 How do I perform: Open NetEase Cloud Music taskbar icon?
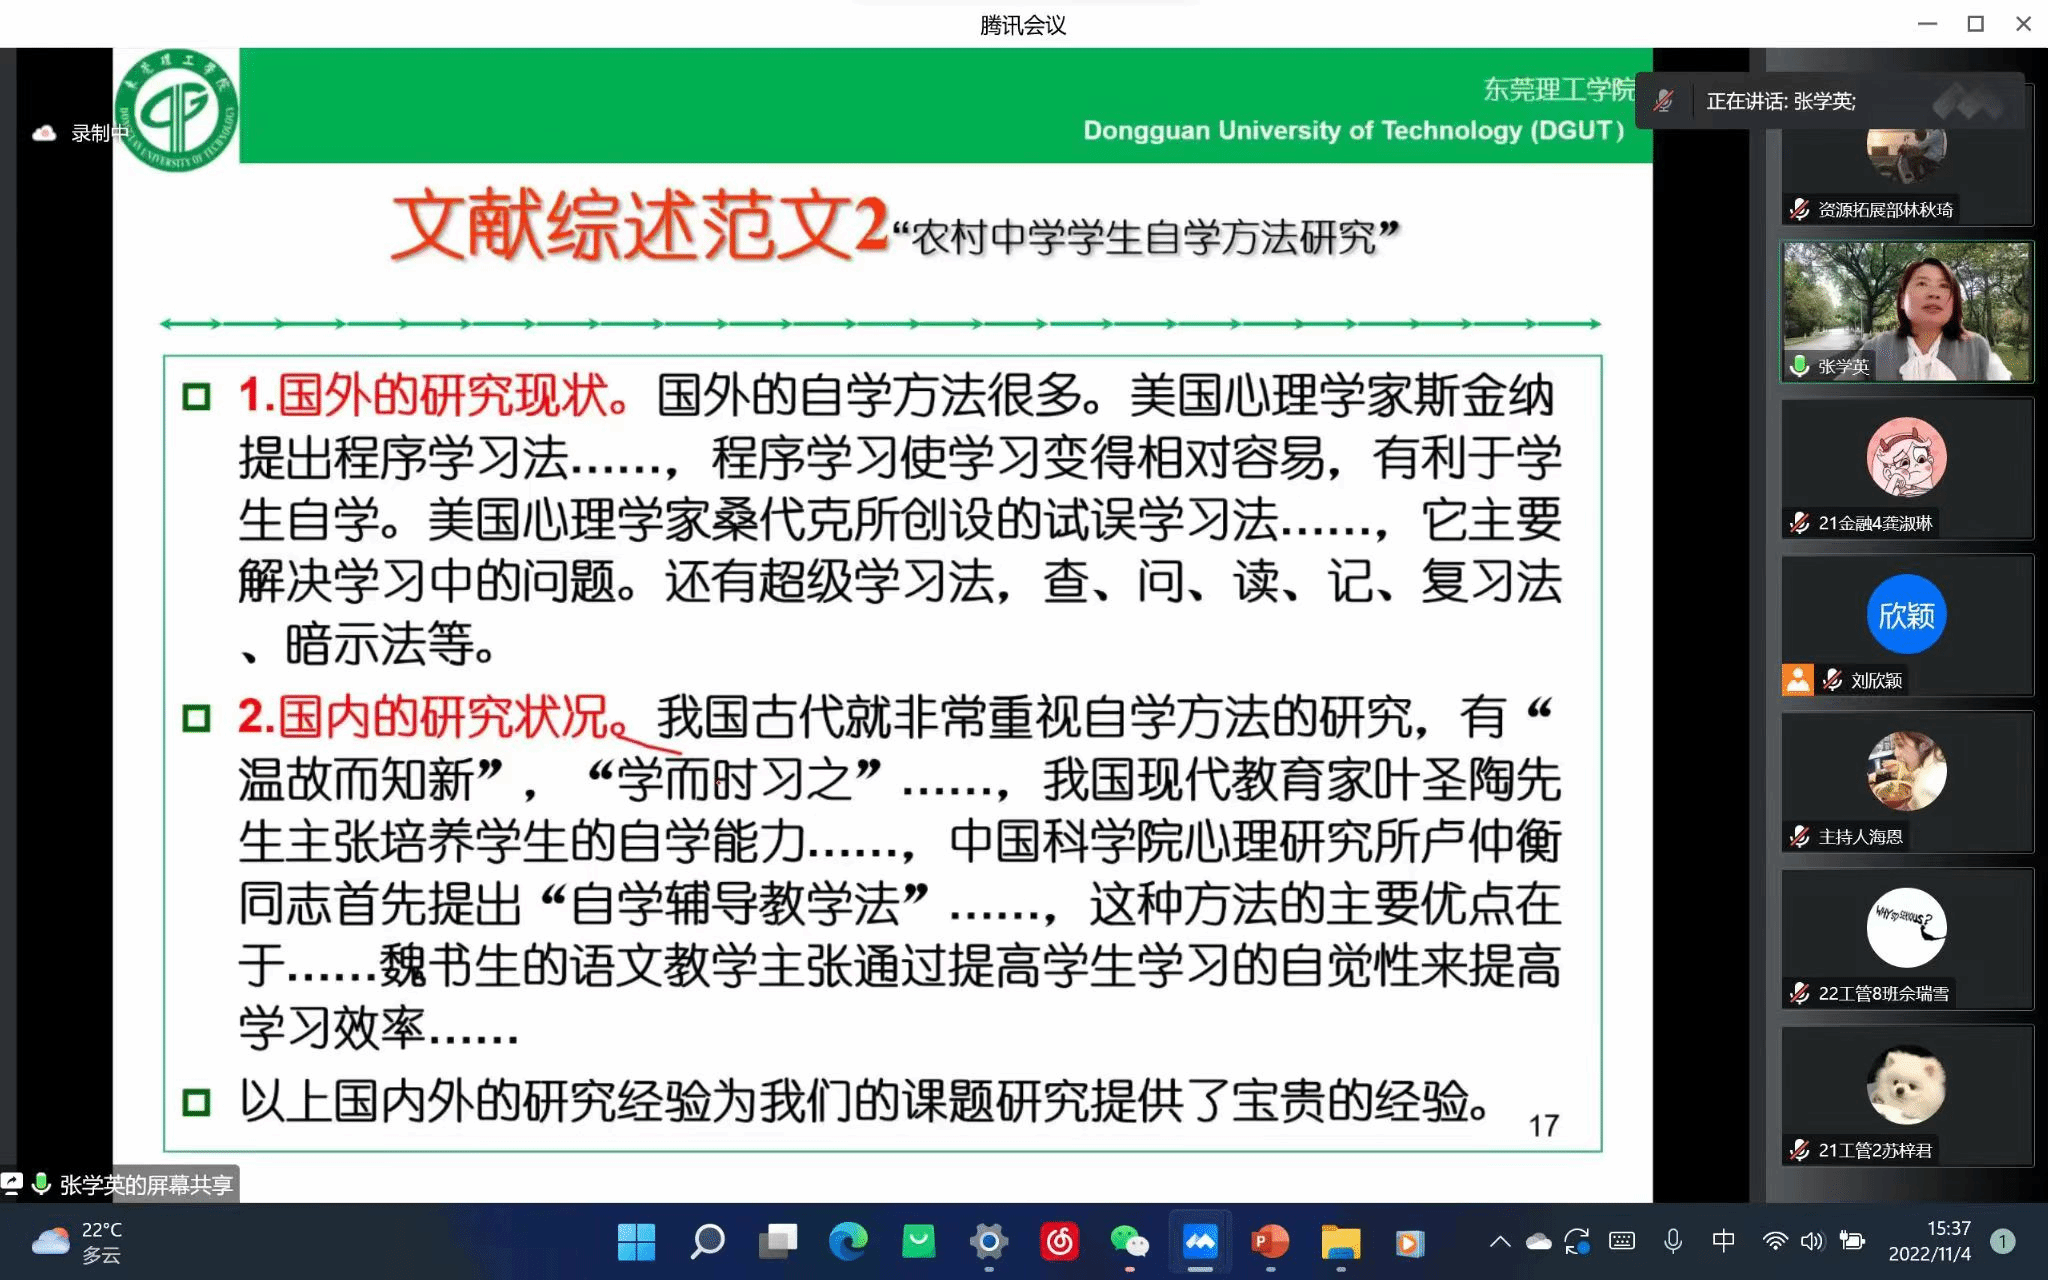click(x=1059, y=1242)
